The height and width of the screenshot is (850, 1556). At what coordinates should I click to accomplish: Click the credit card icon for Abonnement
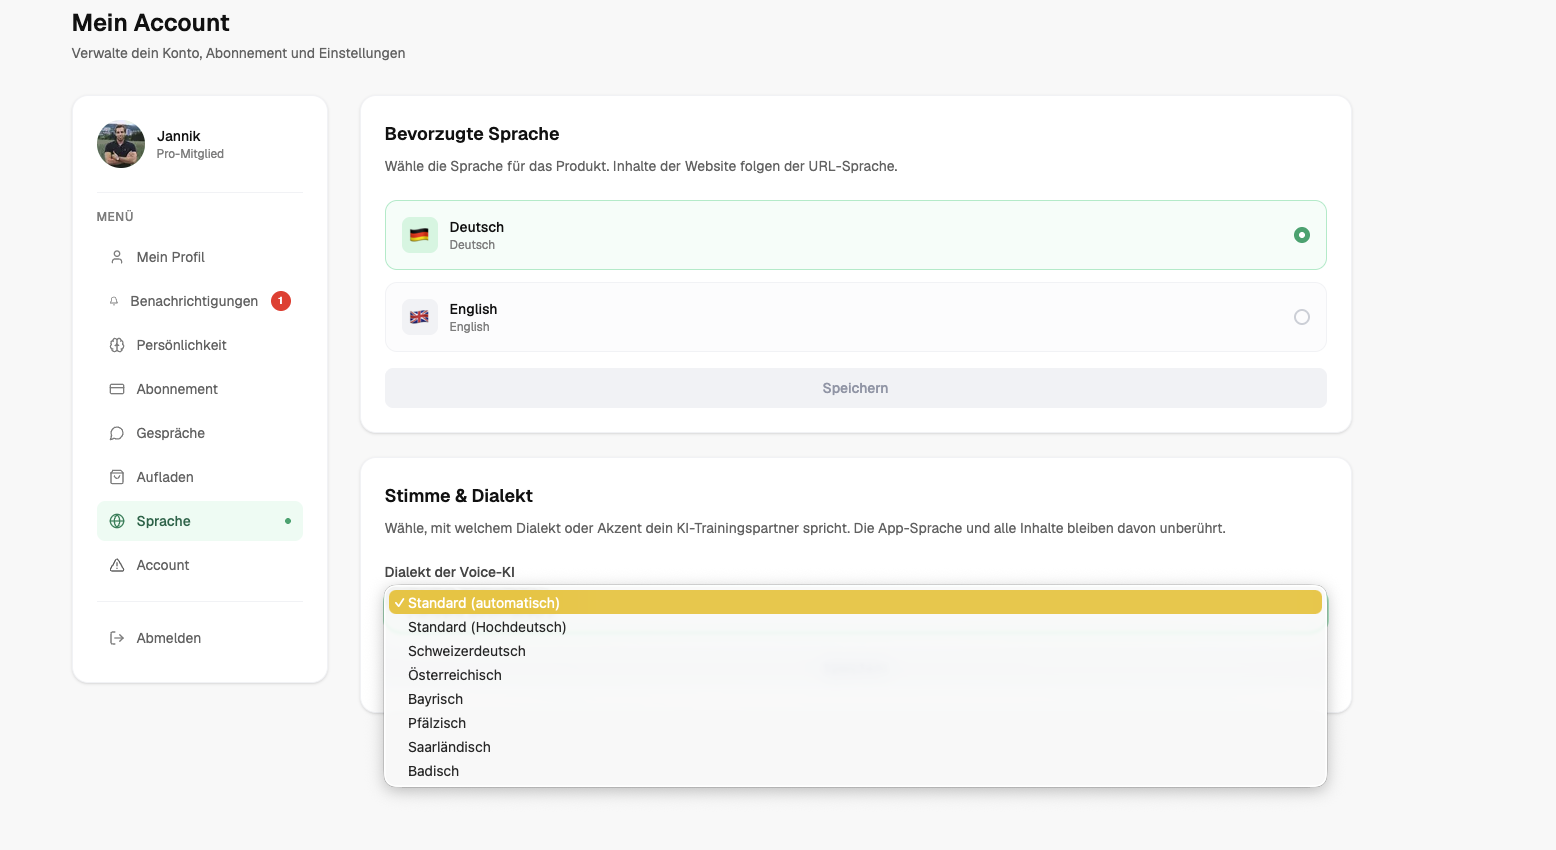117,389
